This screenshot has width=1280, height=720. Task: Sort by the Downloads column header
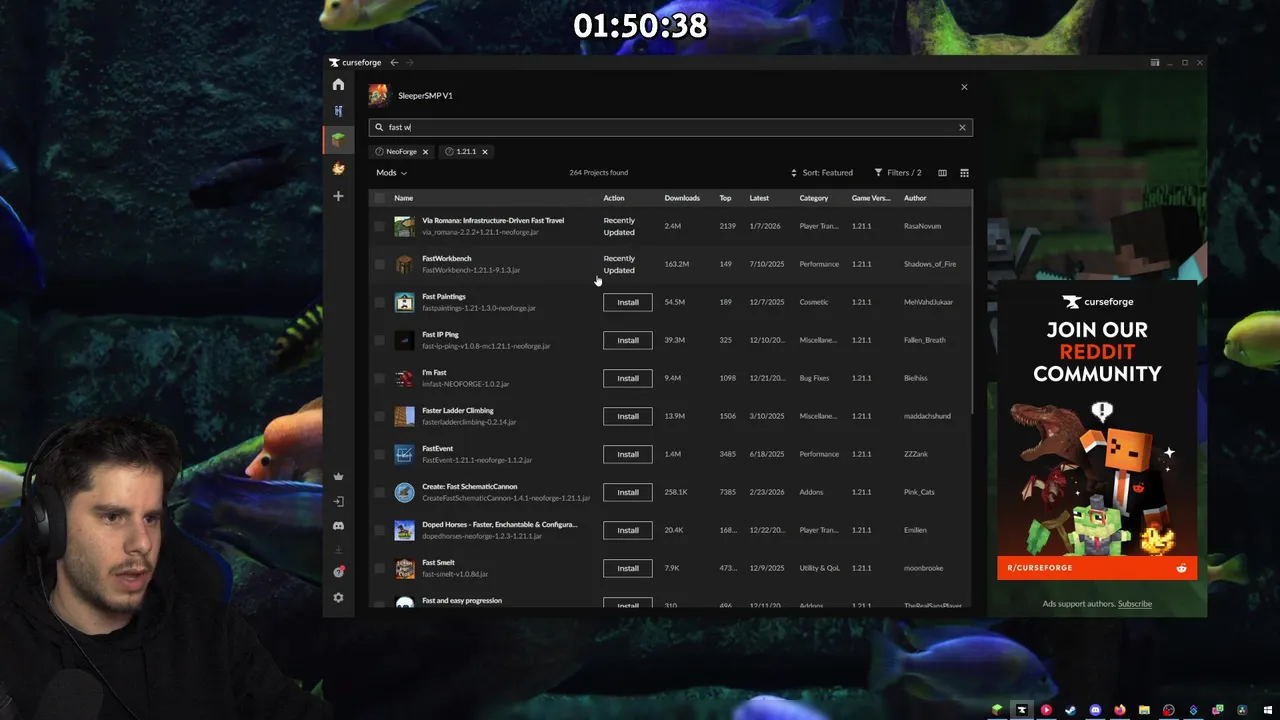click(x=682, y=198)
